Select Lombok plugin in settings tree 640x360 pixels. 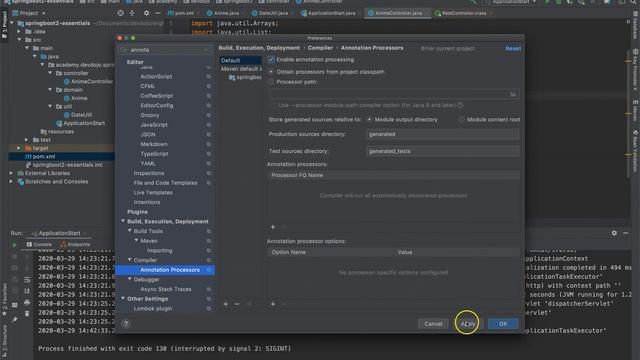pos(153,309)
